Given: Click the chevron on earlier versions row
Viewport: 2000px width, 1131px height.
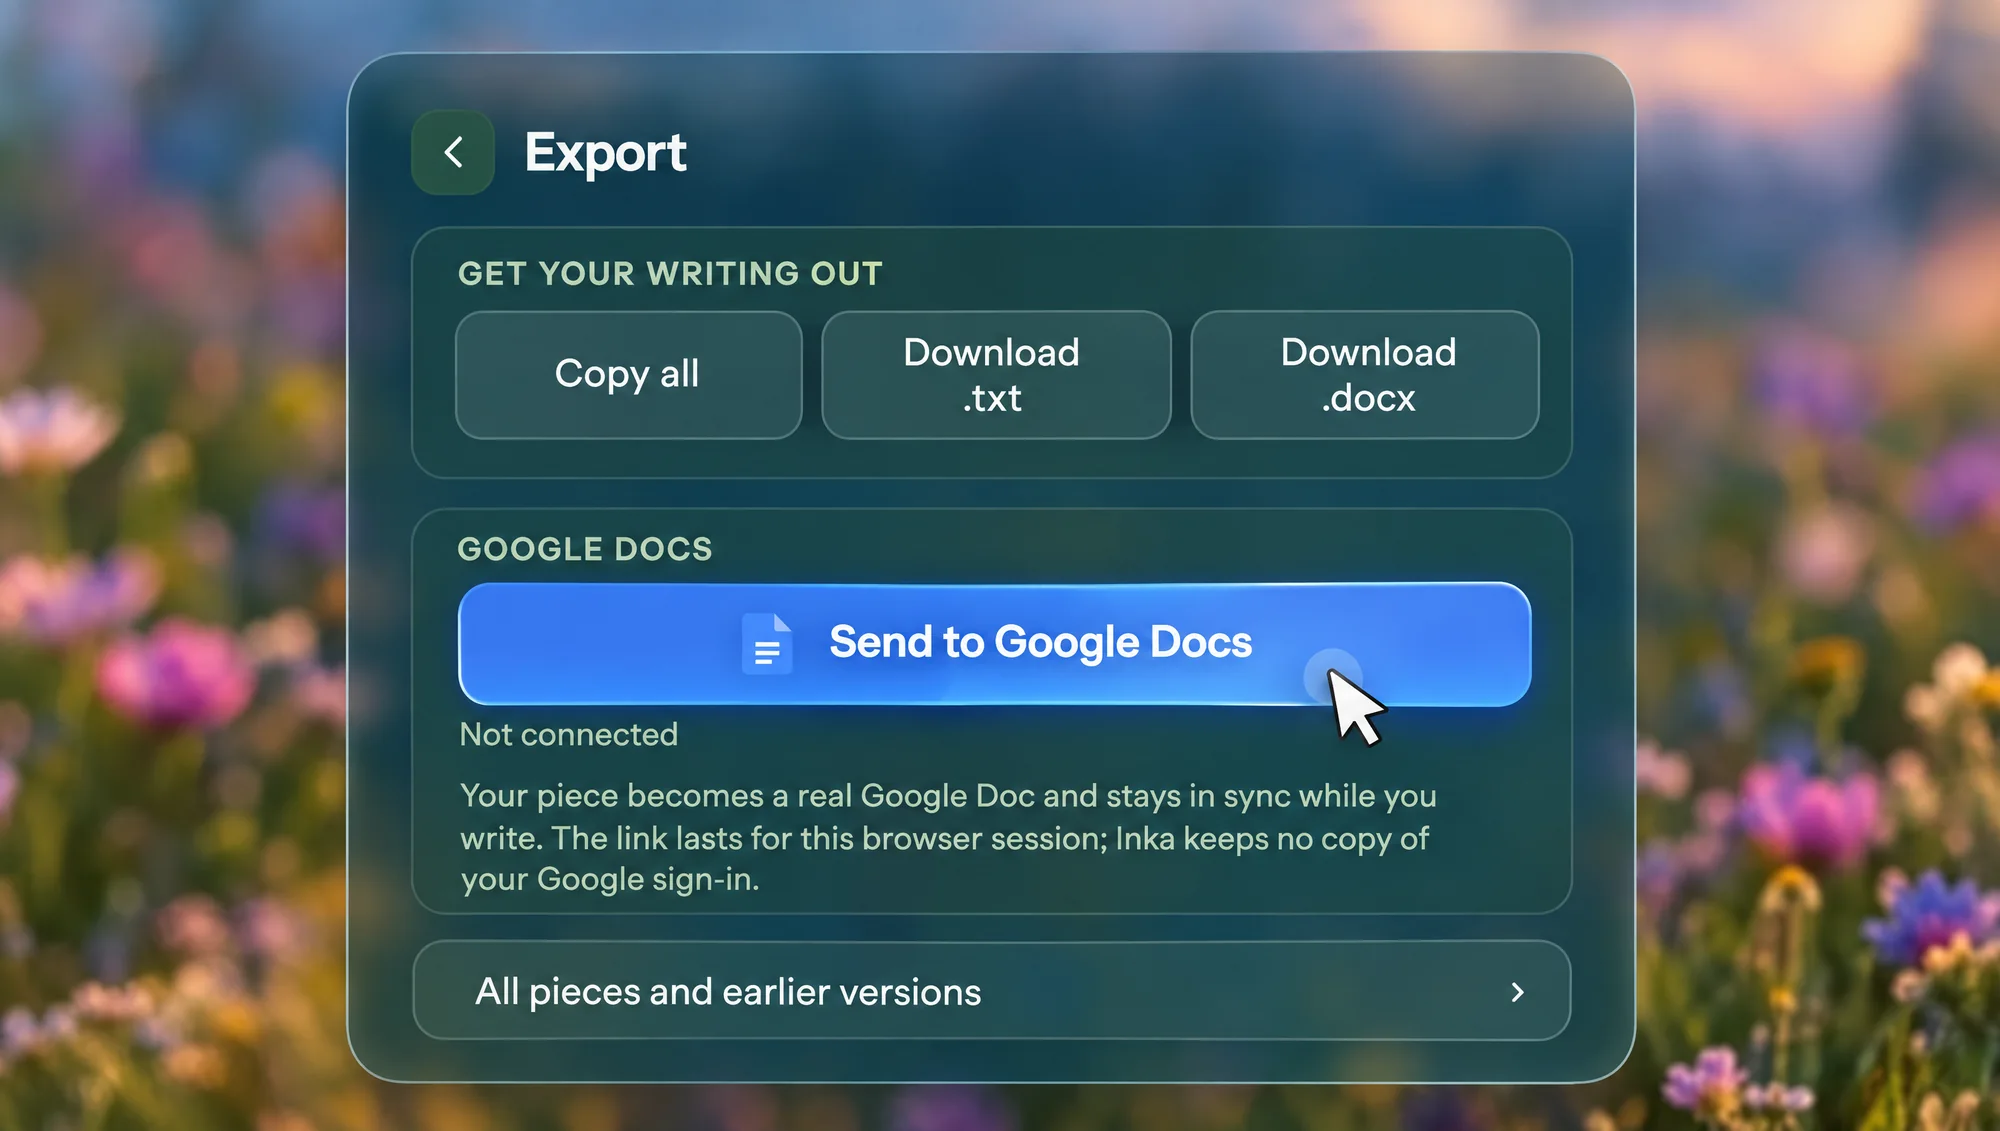Looking at the screenshot, I should tap(1518, 992).
